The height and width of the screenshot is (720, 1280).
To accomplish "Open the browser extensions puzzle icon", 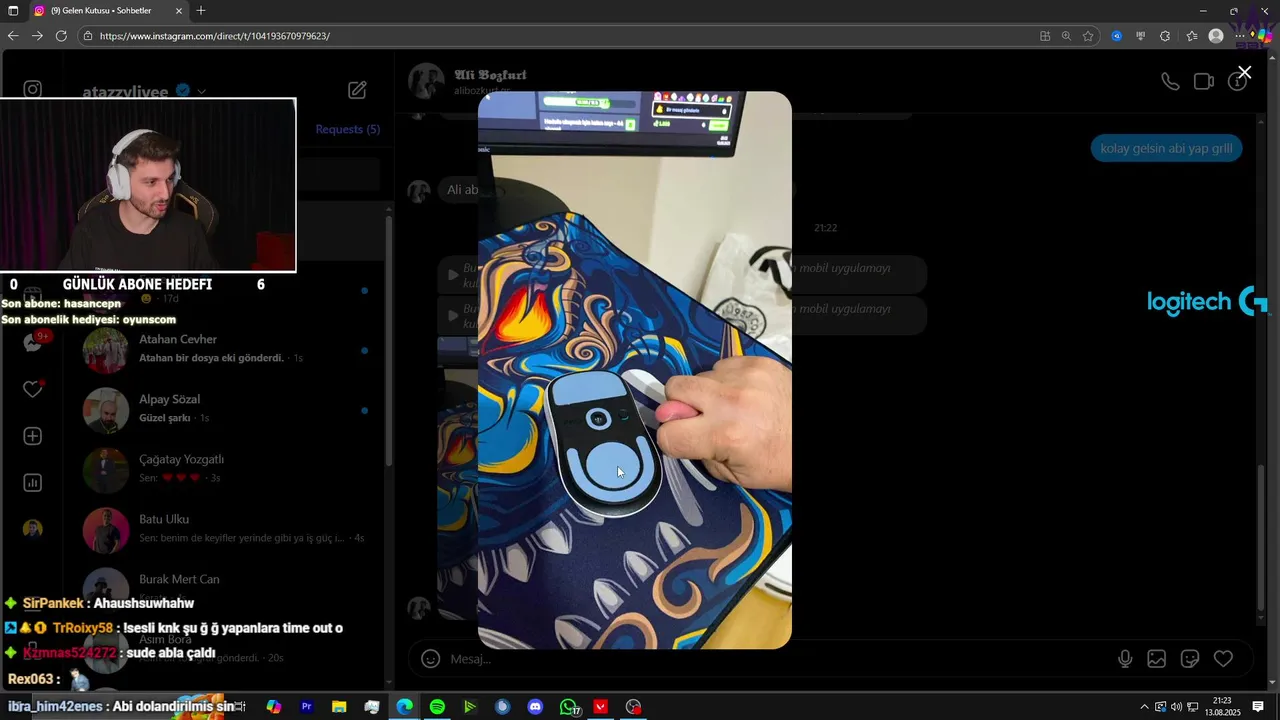I will [x=1165, y=36].
